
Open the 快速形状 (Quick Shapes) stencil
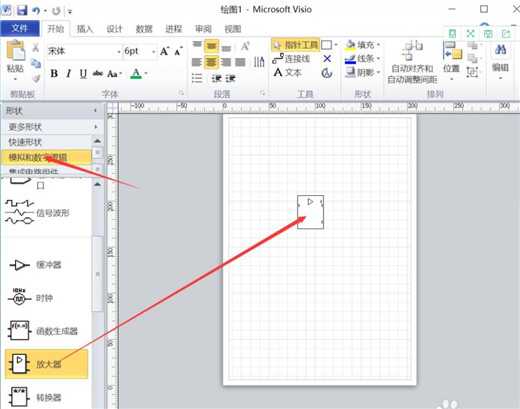coord(47,142)
